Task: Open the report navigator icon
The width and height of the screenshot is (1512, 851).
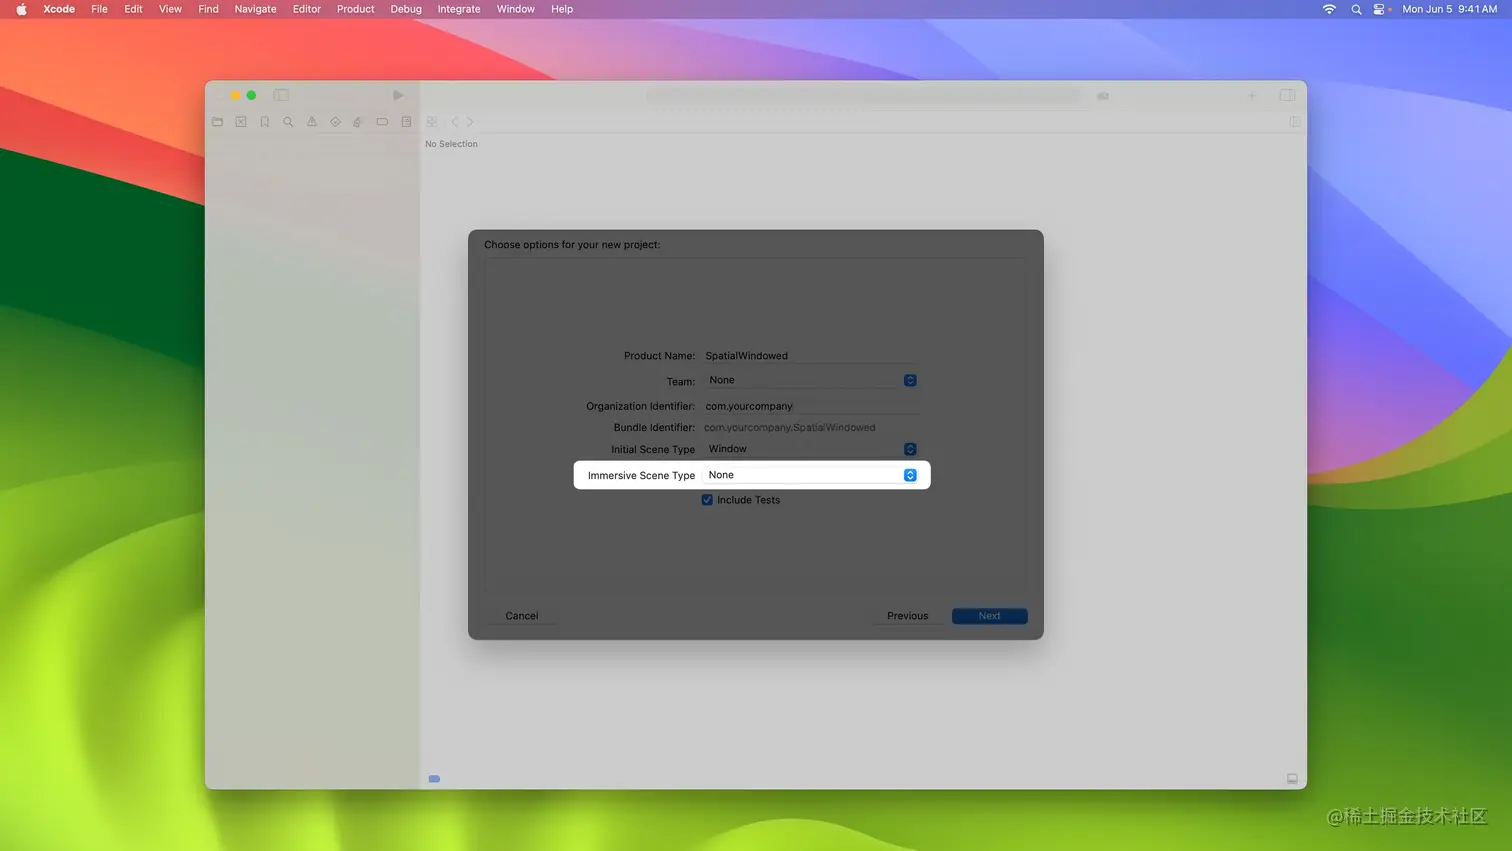Action: [406, 122]
